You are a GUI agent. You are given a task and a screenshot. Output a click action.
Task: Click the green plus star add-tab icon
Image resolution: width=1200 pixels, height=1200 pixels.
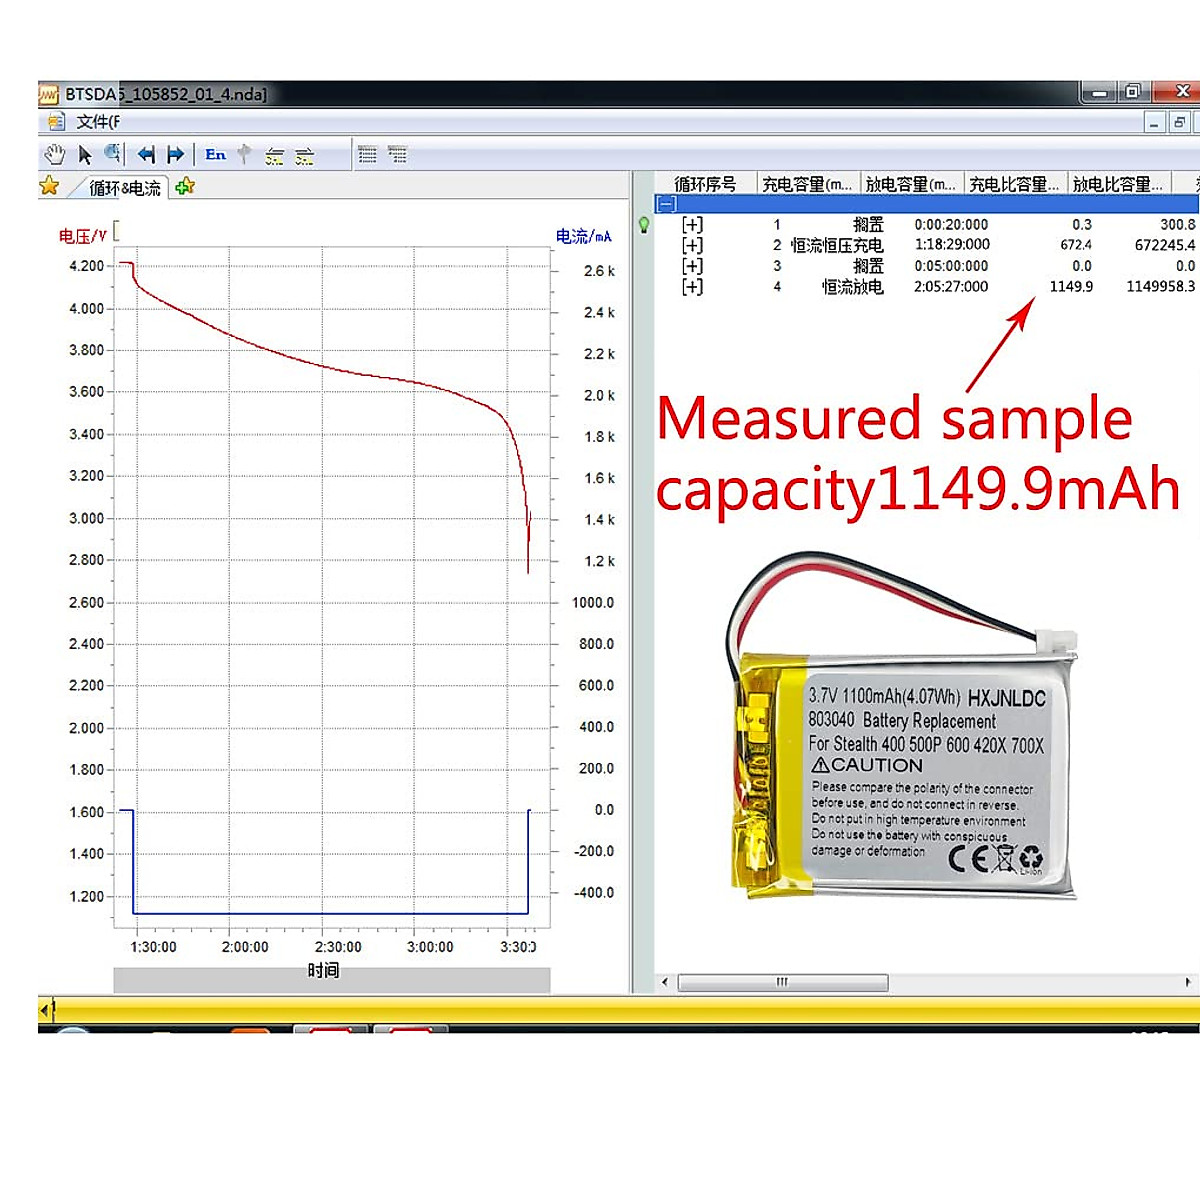click(x=185, y=187)
